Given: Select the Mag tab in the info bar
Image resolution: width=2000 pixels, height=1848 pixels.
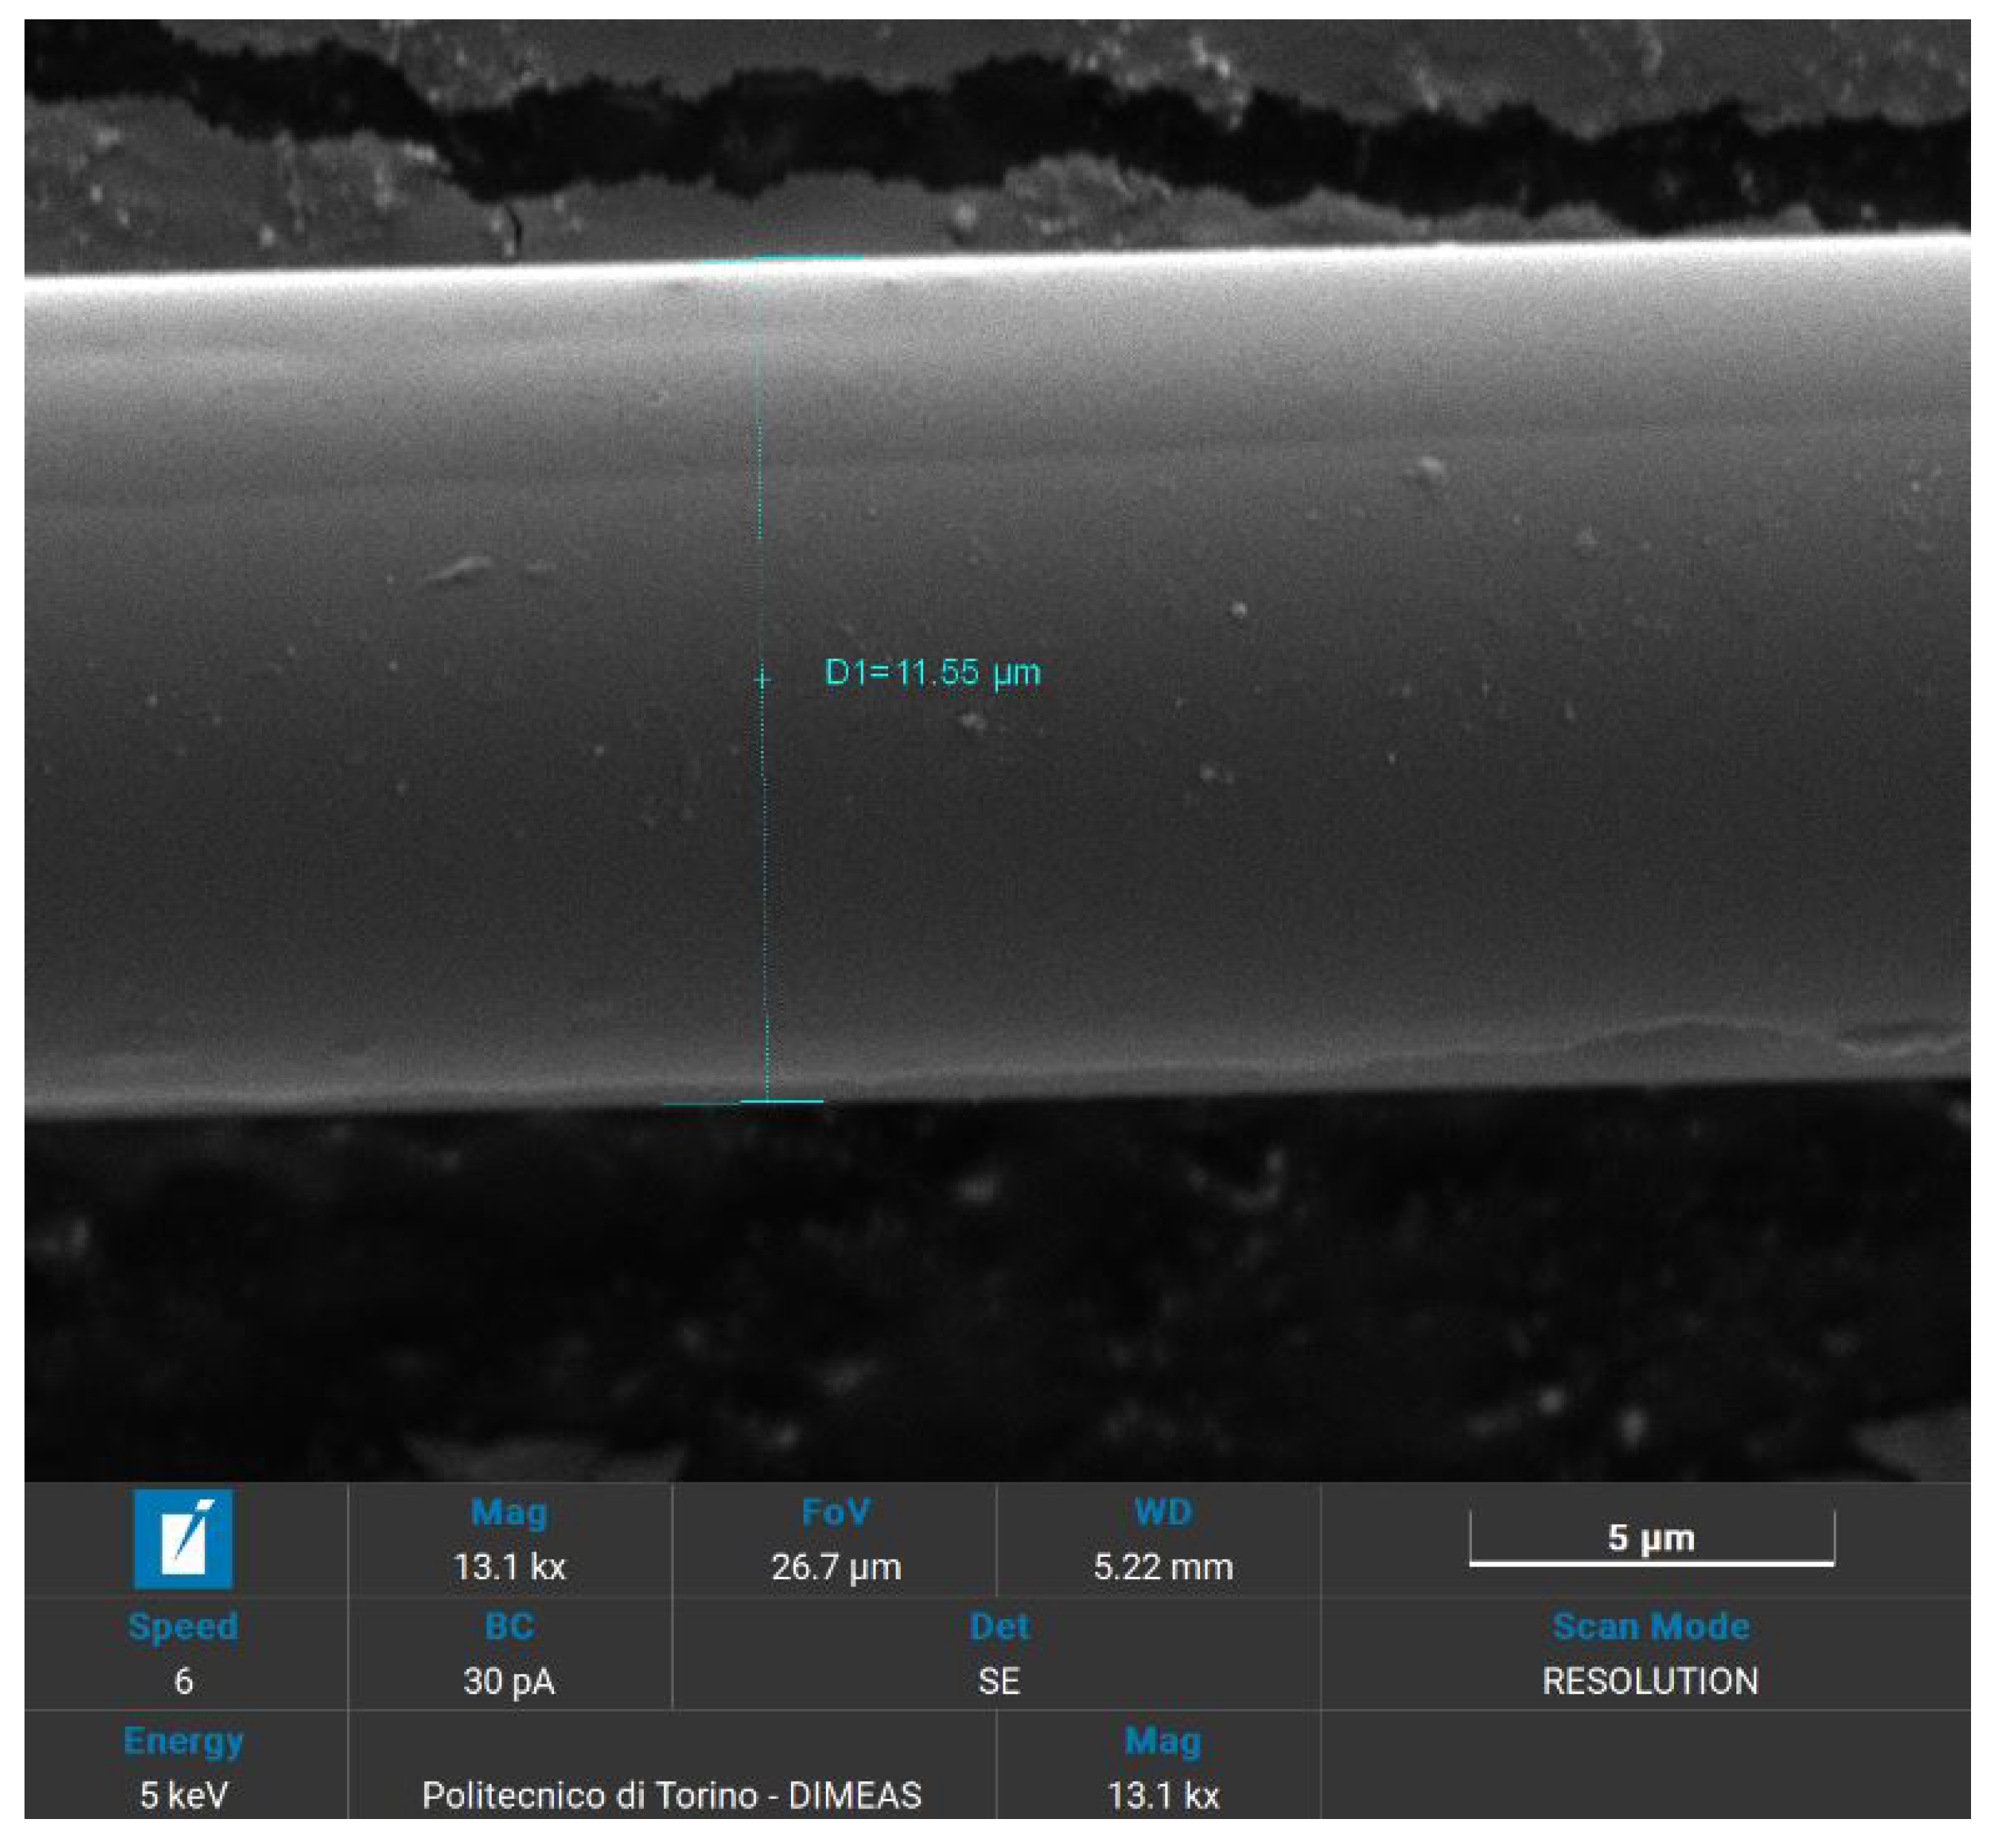Looking at the screenshot, I should 510,1513.
